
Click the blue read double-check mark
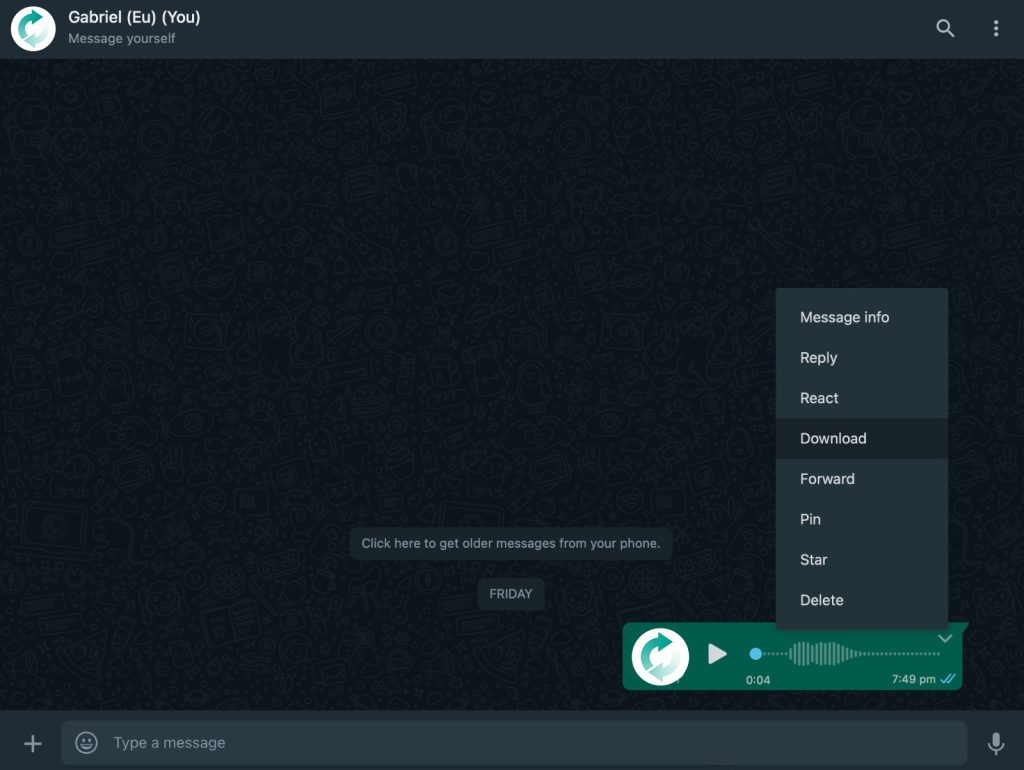pos(948,679)
